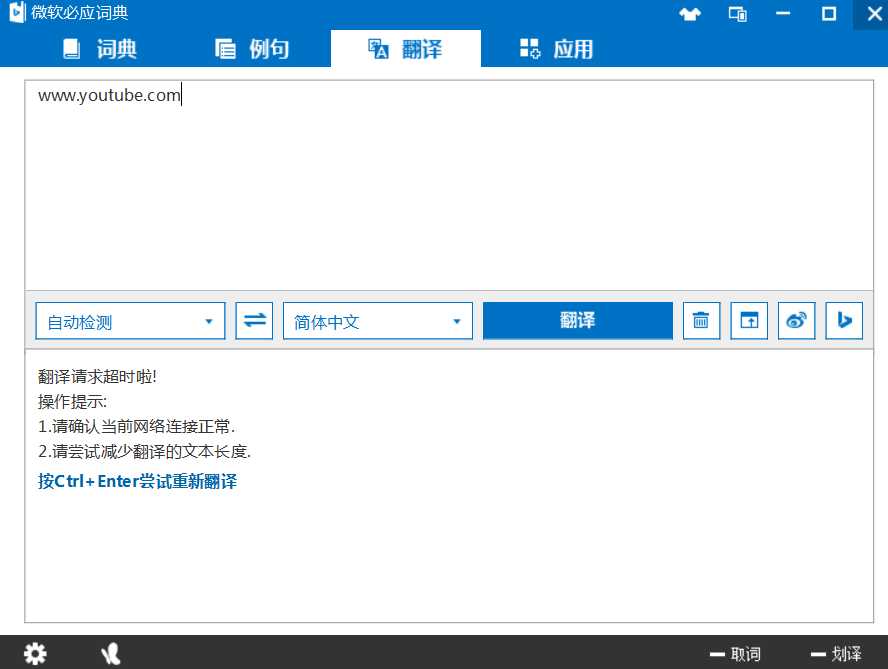Click the pop-out window icon
Image resolution: width=888 pixels, height=669 pixels.
(749, 321)
